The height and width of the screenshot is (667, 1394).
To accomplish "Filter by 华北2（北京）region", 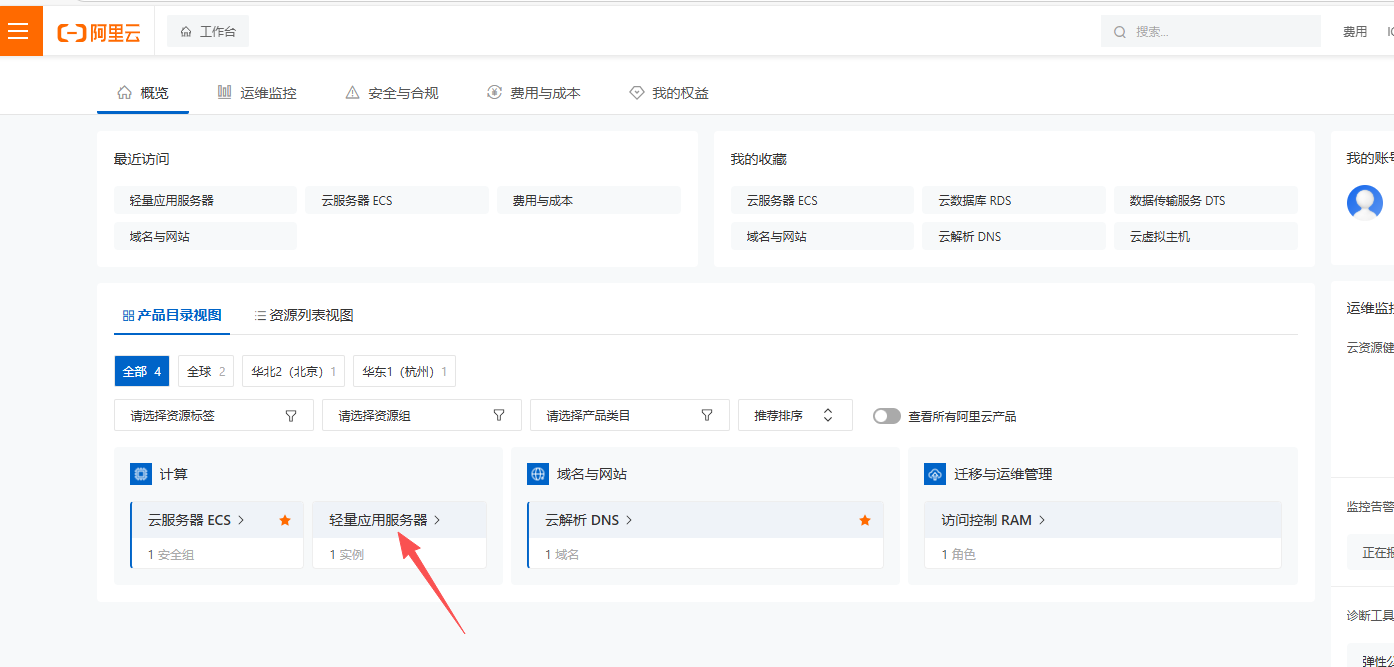I will (x=294, y=372).
